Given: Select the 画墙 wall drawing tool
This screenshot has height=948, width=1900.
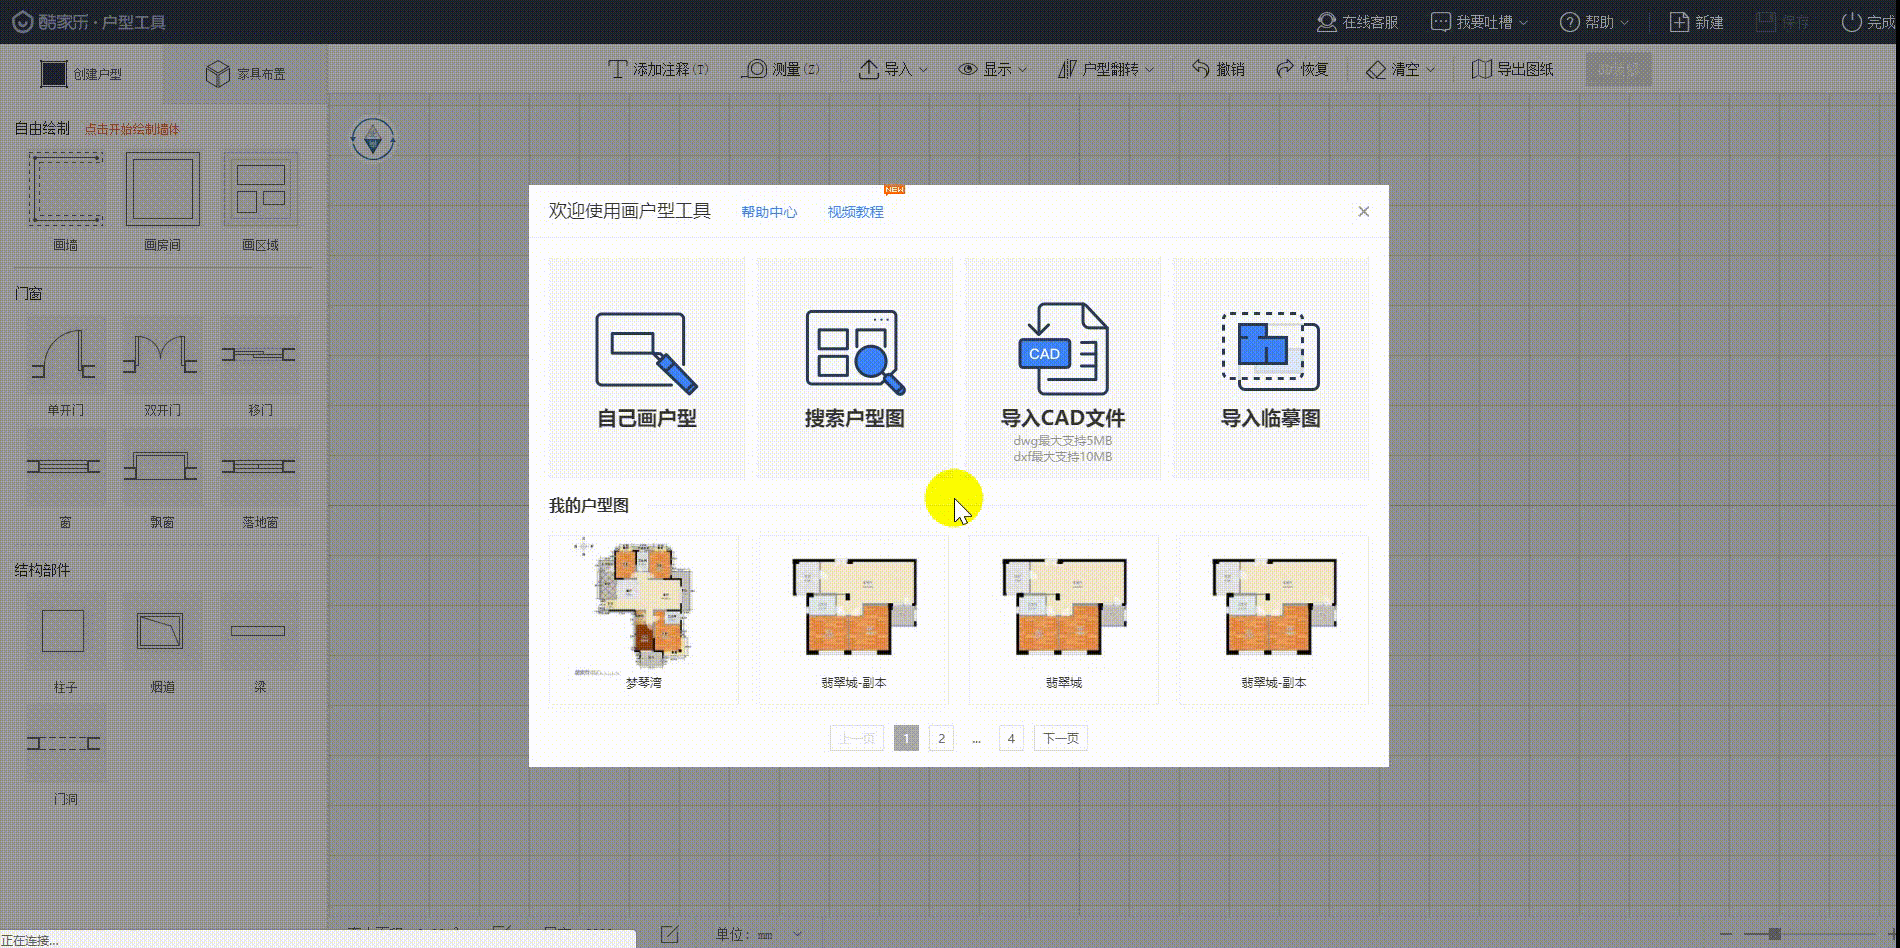Looking at the screenshot, I should [x=65, y=189].
